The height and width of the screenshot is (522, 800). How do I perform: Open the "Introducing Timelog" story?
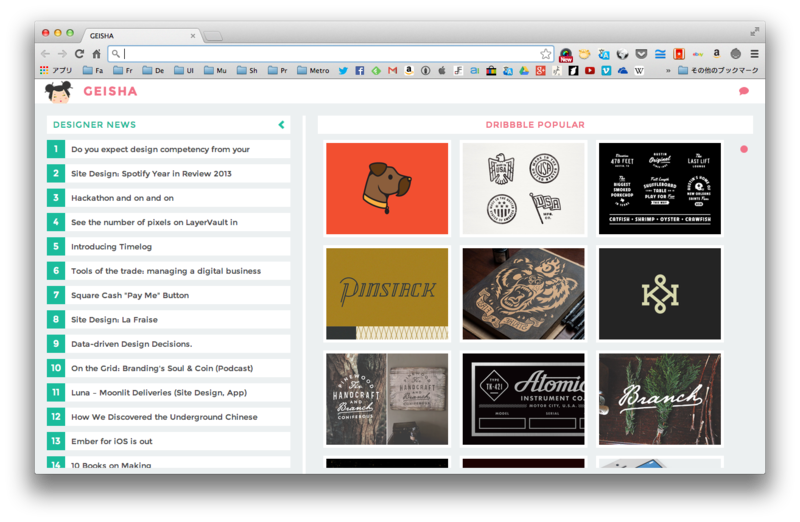[x=168, y=246]
